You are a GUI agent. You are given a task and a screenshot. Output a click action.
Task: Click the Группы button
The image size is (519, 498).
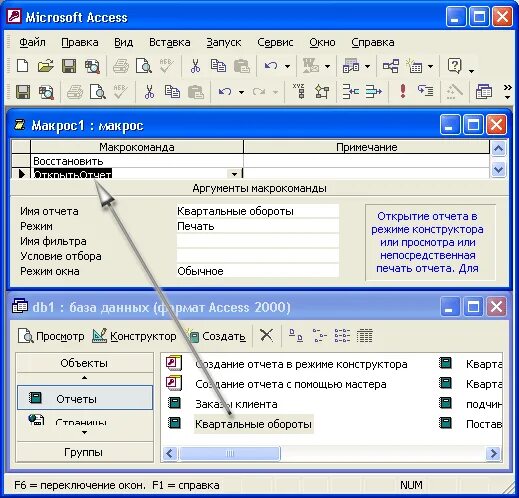tap(84, 452)
